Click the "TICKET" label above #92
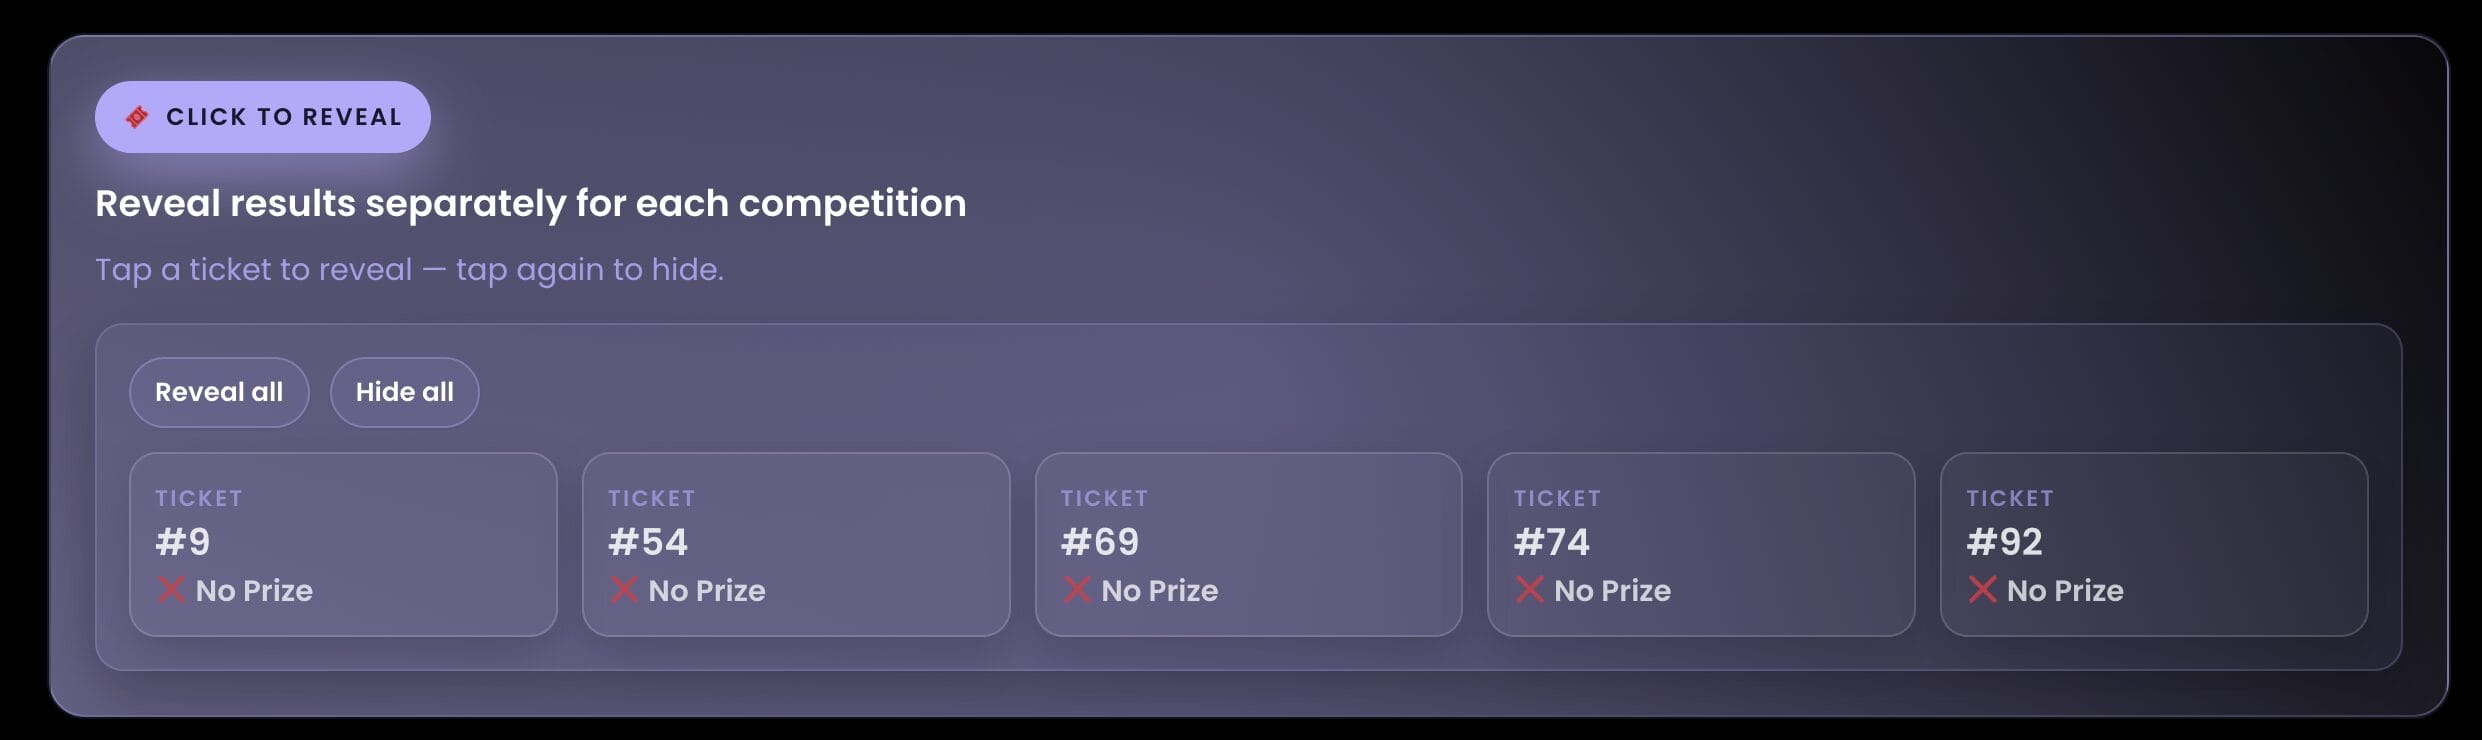 point(2010,498)
